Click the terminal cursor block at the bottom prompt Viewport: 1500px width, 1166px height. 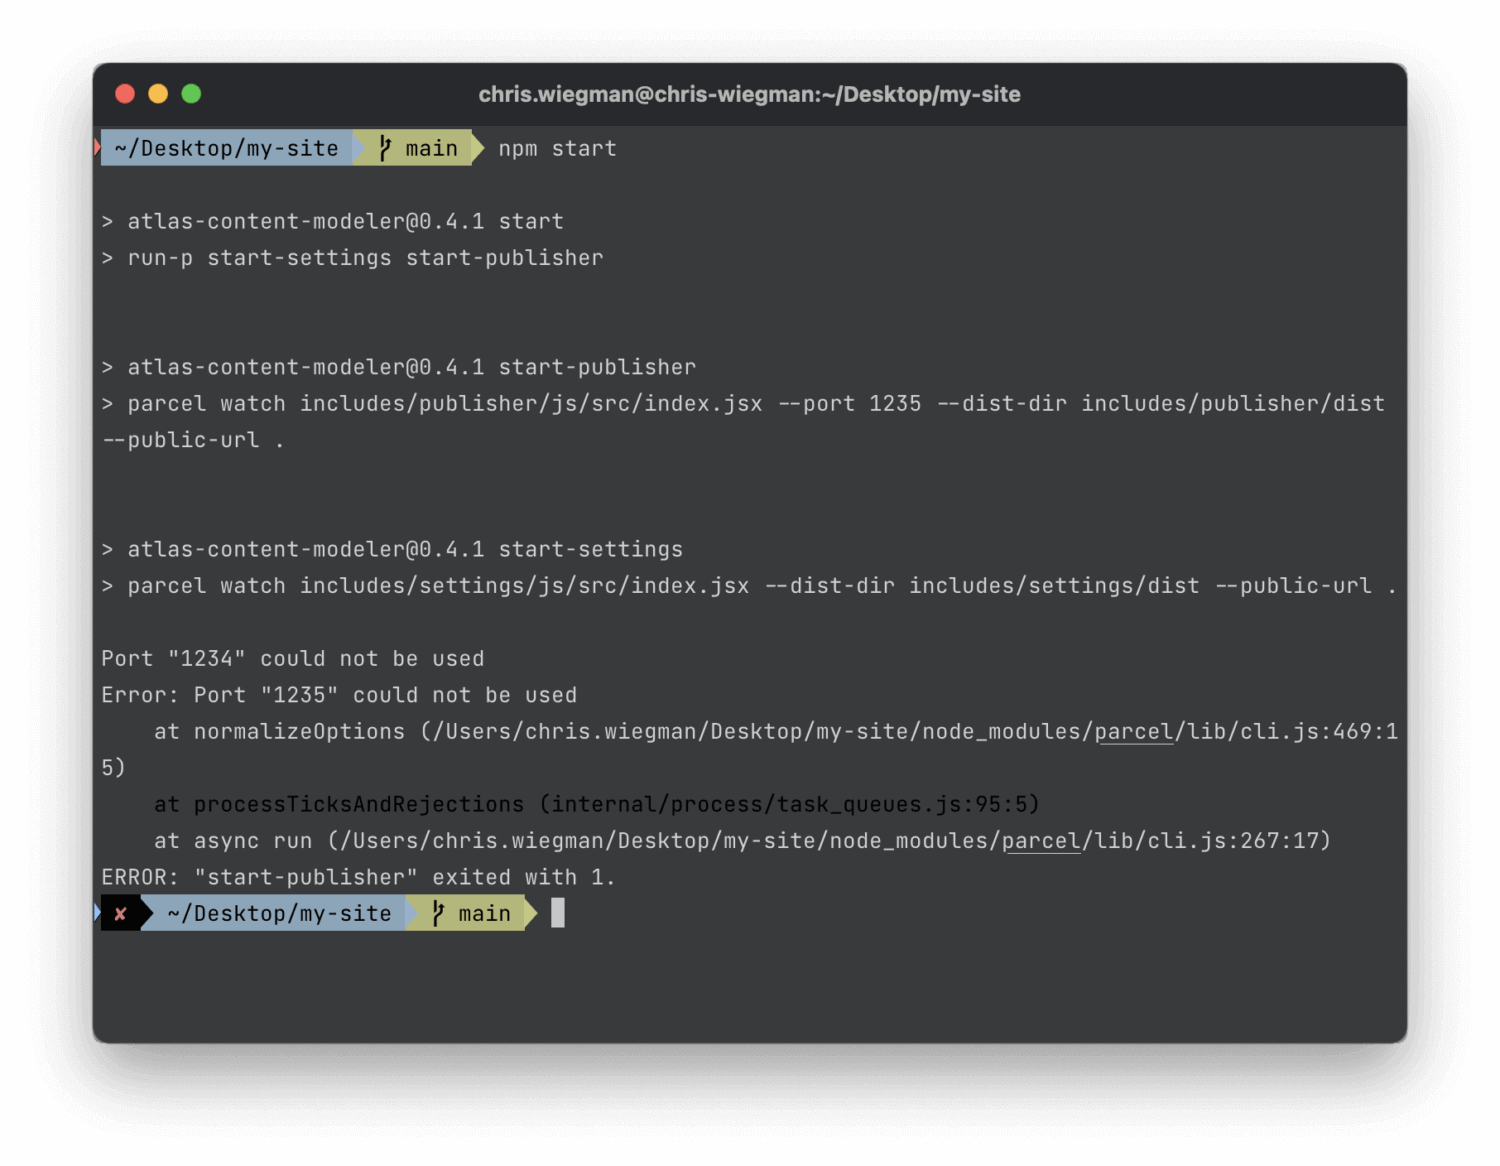(558, 913)
